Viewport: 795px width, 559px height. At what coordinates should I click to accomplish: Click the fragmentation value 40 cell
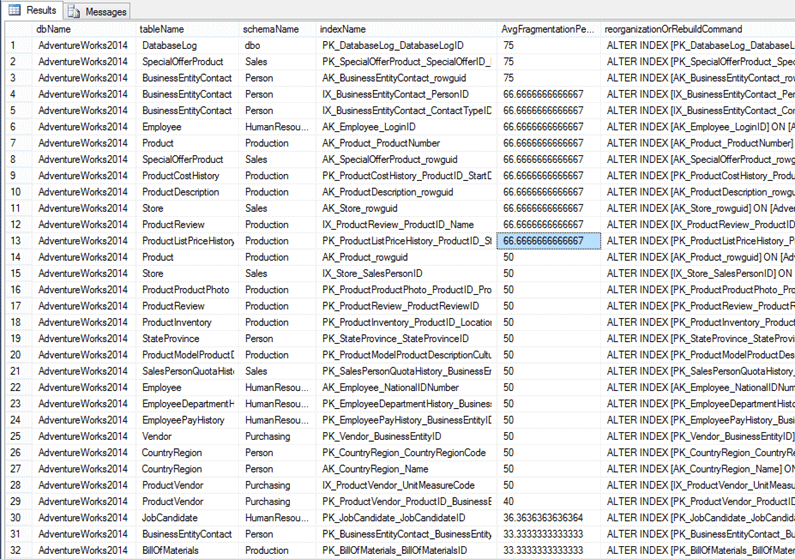549,502
